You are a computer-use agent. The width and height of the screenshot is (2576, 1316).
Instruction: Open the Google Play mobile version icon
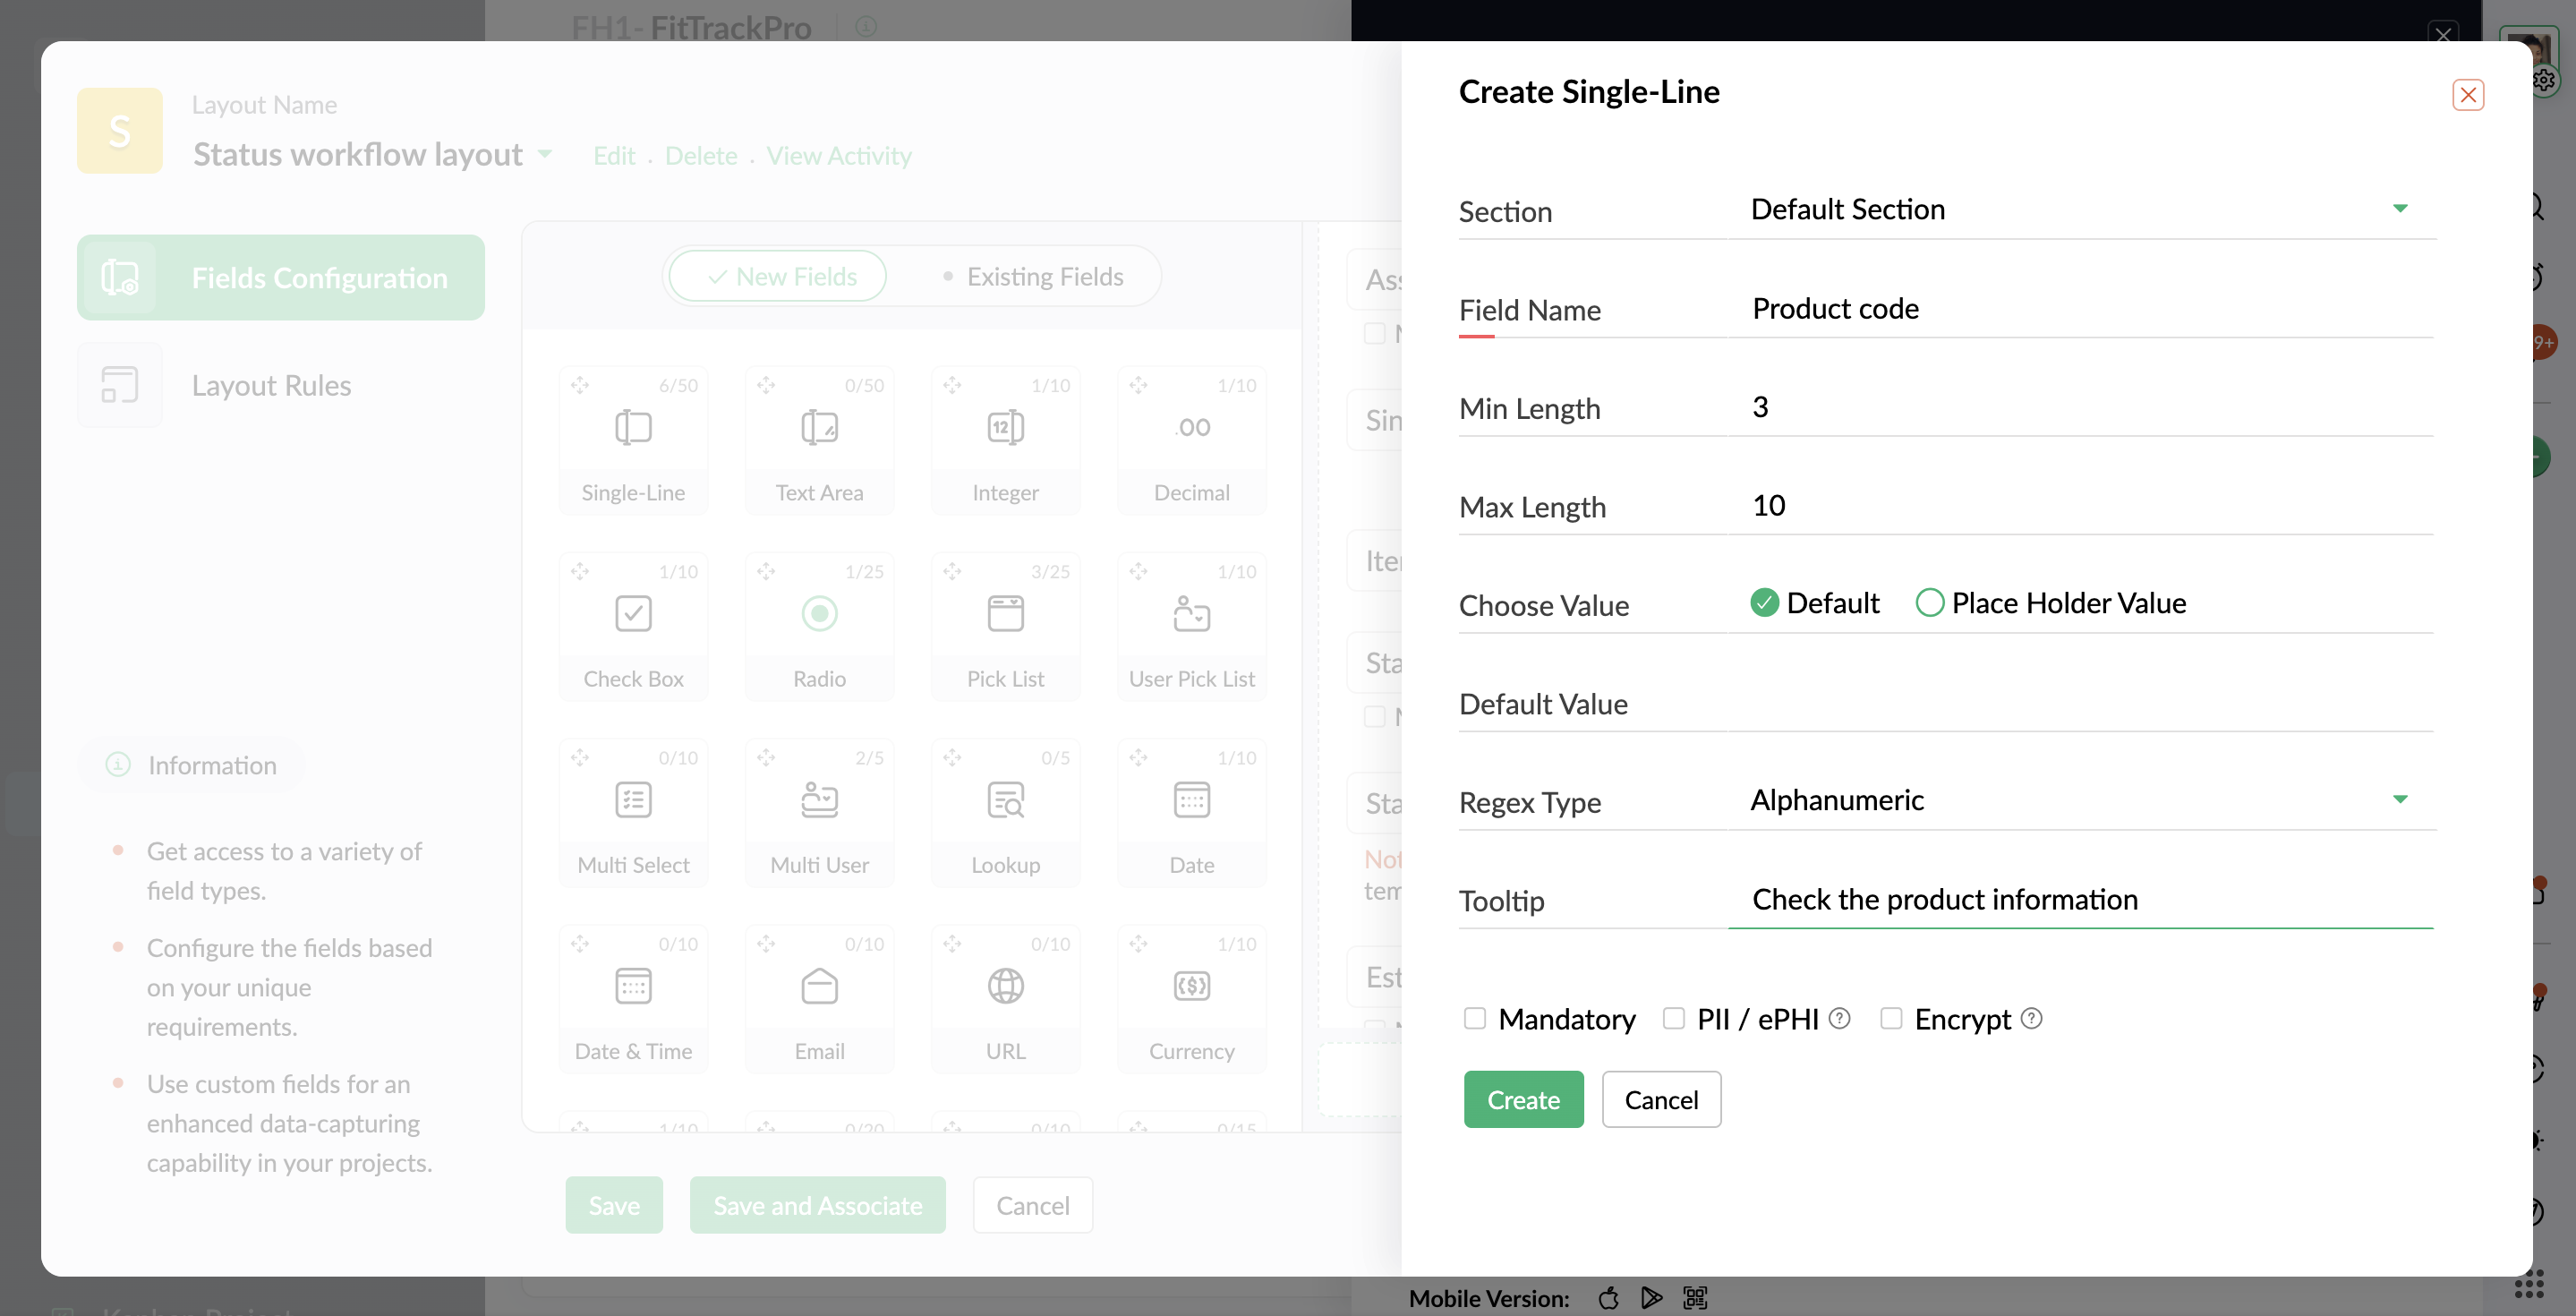[1651, 1298]
